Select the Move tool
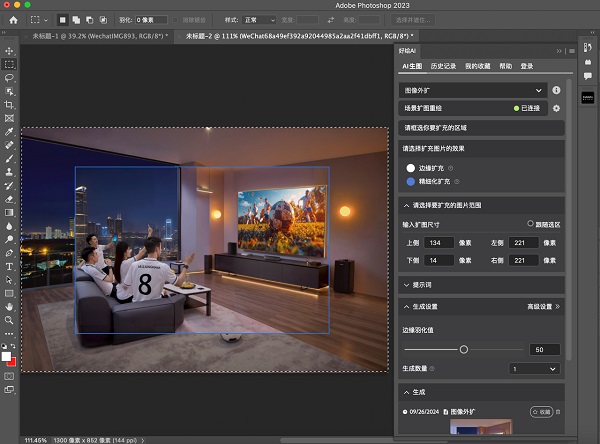 pos(9,49)
